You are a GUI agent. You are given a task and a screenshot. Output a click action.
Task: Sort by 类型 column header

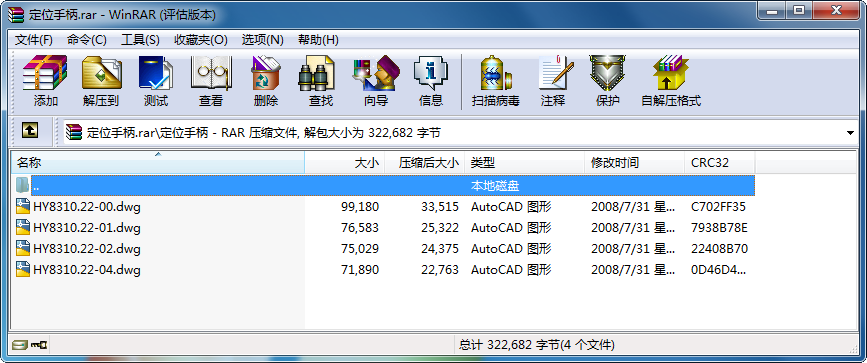[524, 163]
